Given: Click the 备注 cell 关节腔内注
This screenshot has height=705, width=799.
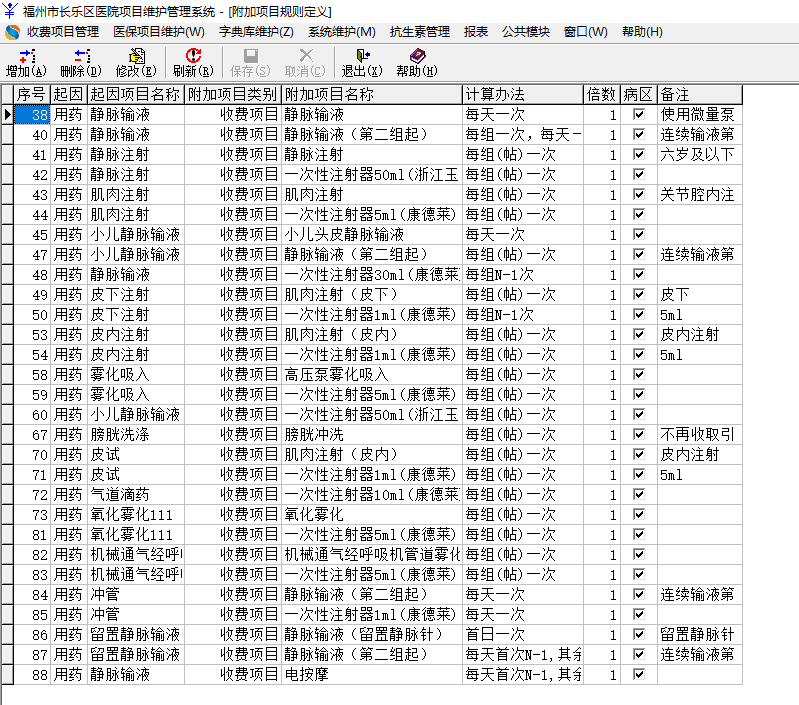Looking at the screenshot, I should tap(700, 195).
